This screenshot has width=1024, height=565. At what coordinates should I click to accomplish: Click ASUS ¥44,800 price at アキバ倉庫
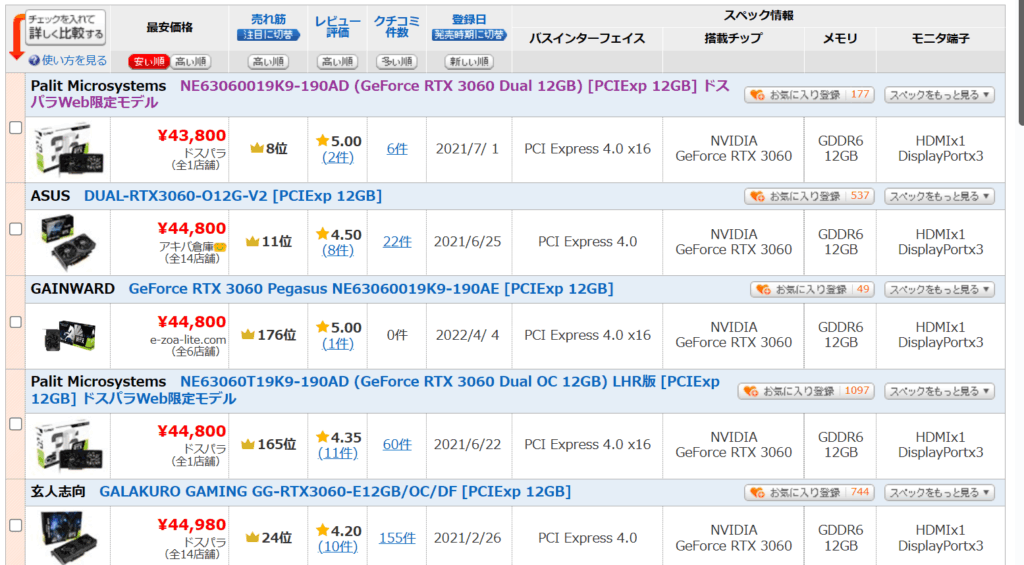191,228
